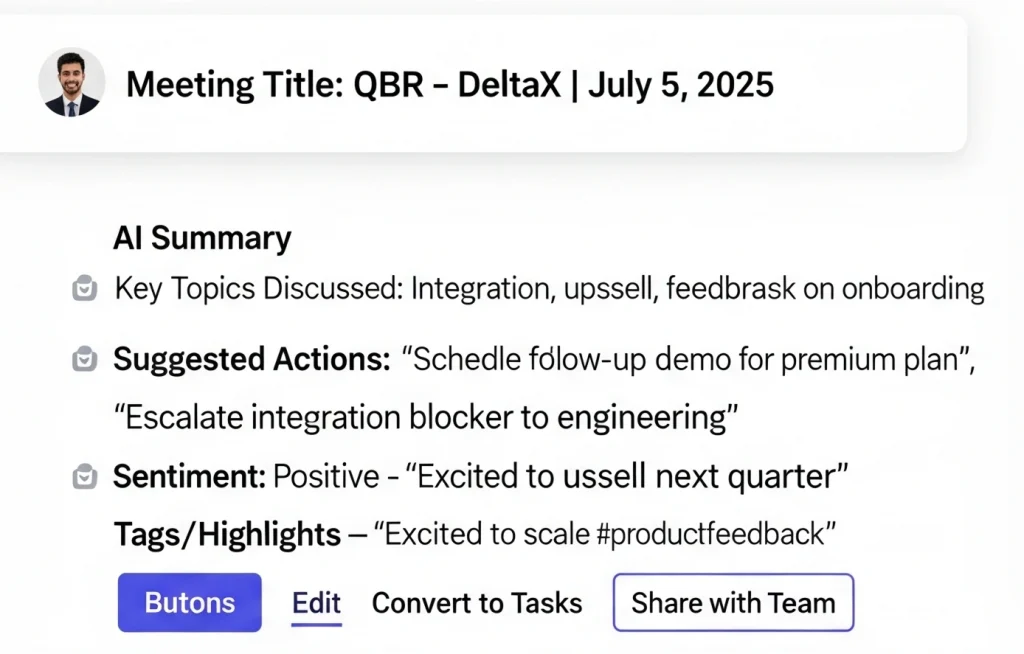Viewport: 1024px width, 654px height.
Task: Click the bold Suggested Actions label
Action: (x=251, y=360)
